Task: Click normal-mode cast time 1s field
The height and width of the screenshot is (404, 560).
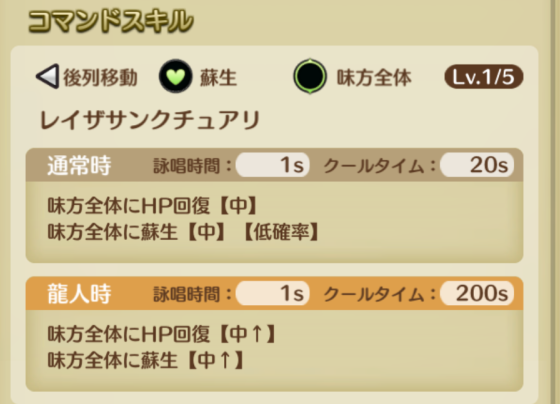Action: pos(272,165)
